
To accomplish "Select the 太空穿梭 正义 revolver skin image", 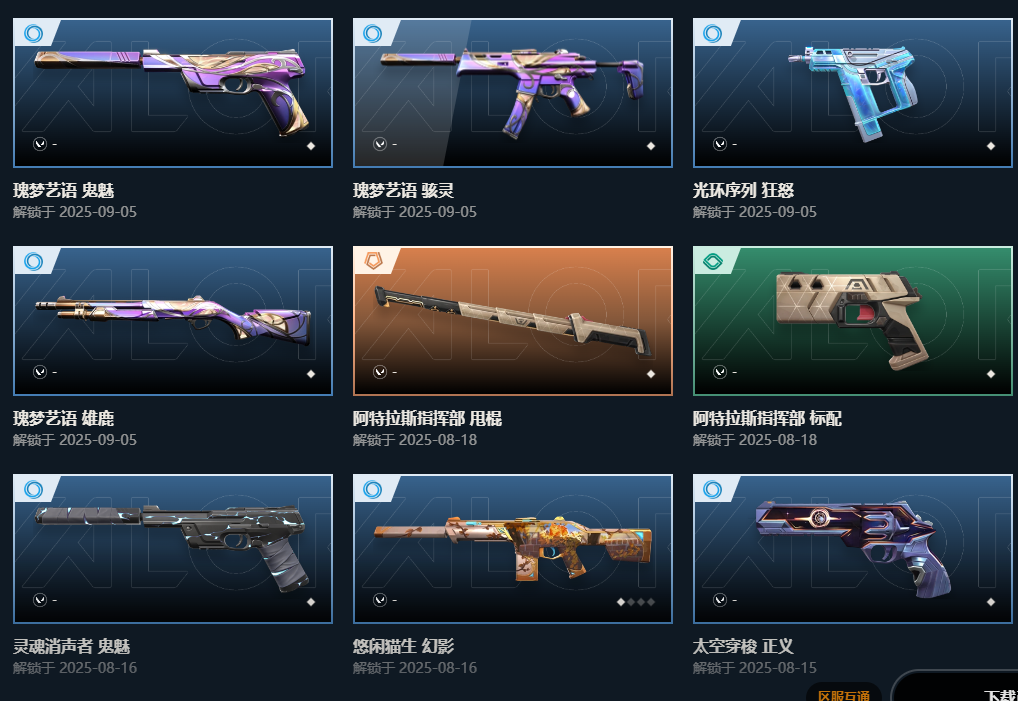I will 852,548.
